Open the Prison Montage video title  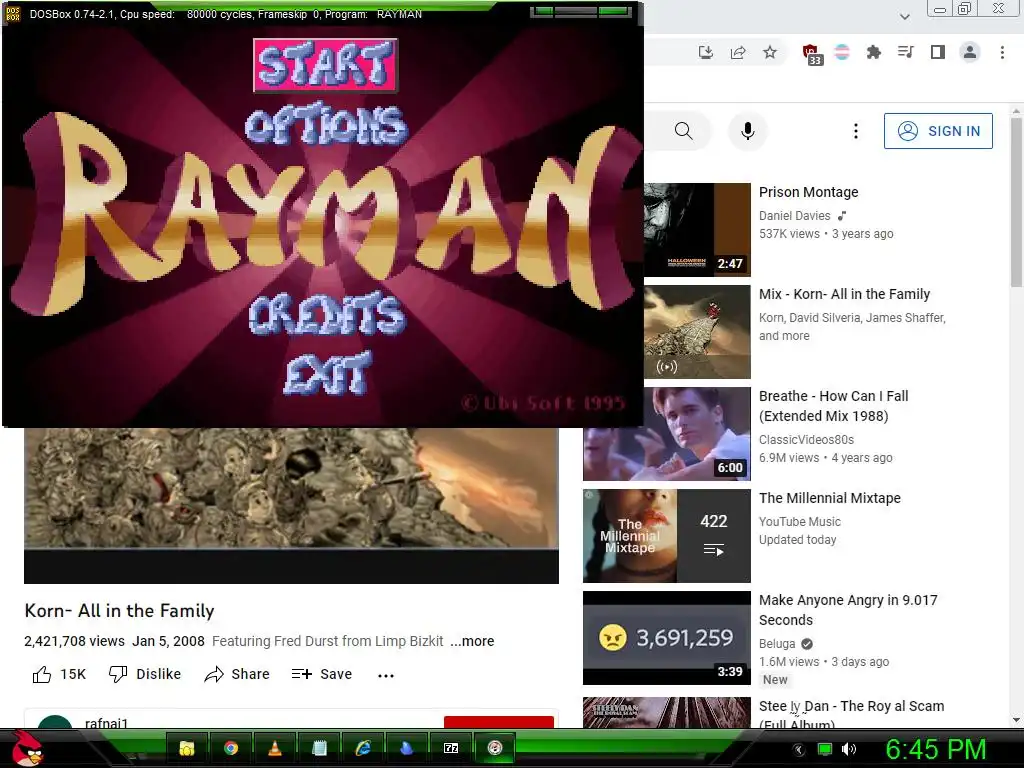pyautogui.click(x=808, y=192)
